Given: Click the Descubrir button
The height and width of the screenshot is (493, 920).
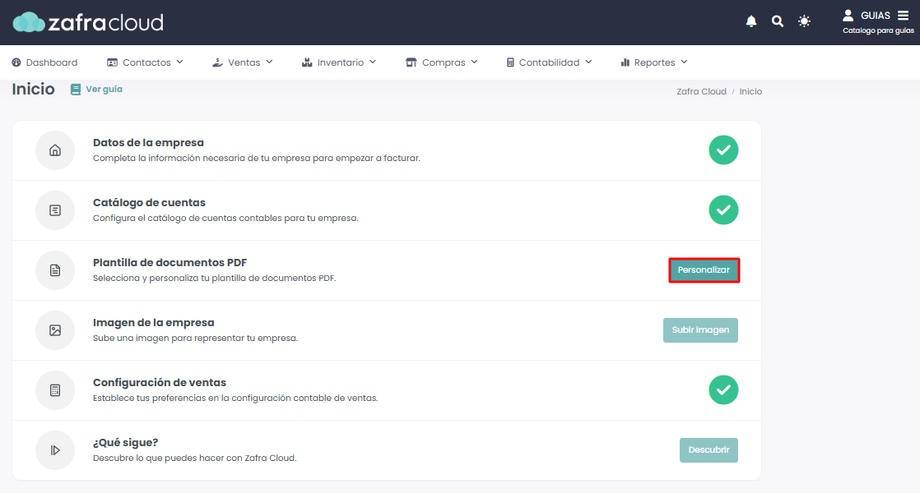Looking at the screenshot, I should click(709, 450).
